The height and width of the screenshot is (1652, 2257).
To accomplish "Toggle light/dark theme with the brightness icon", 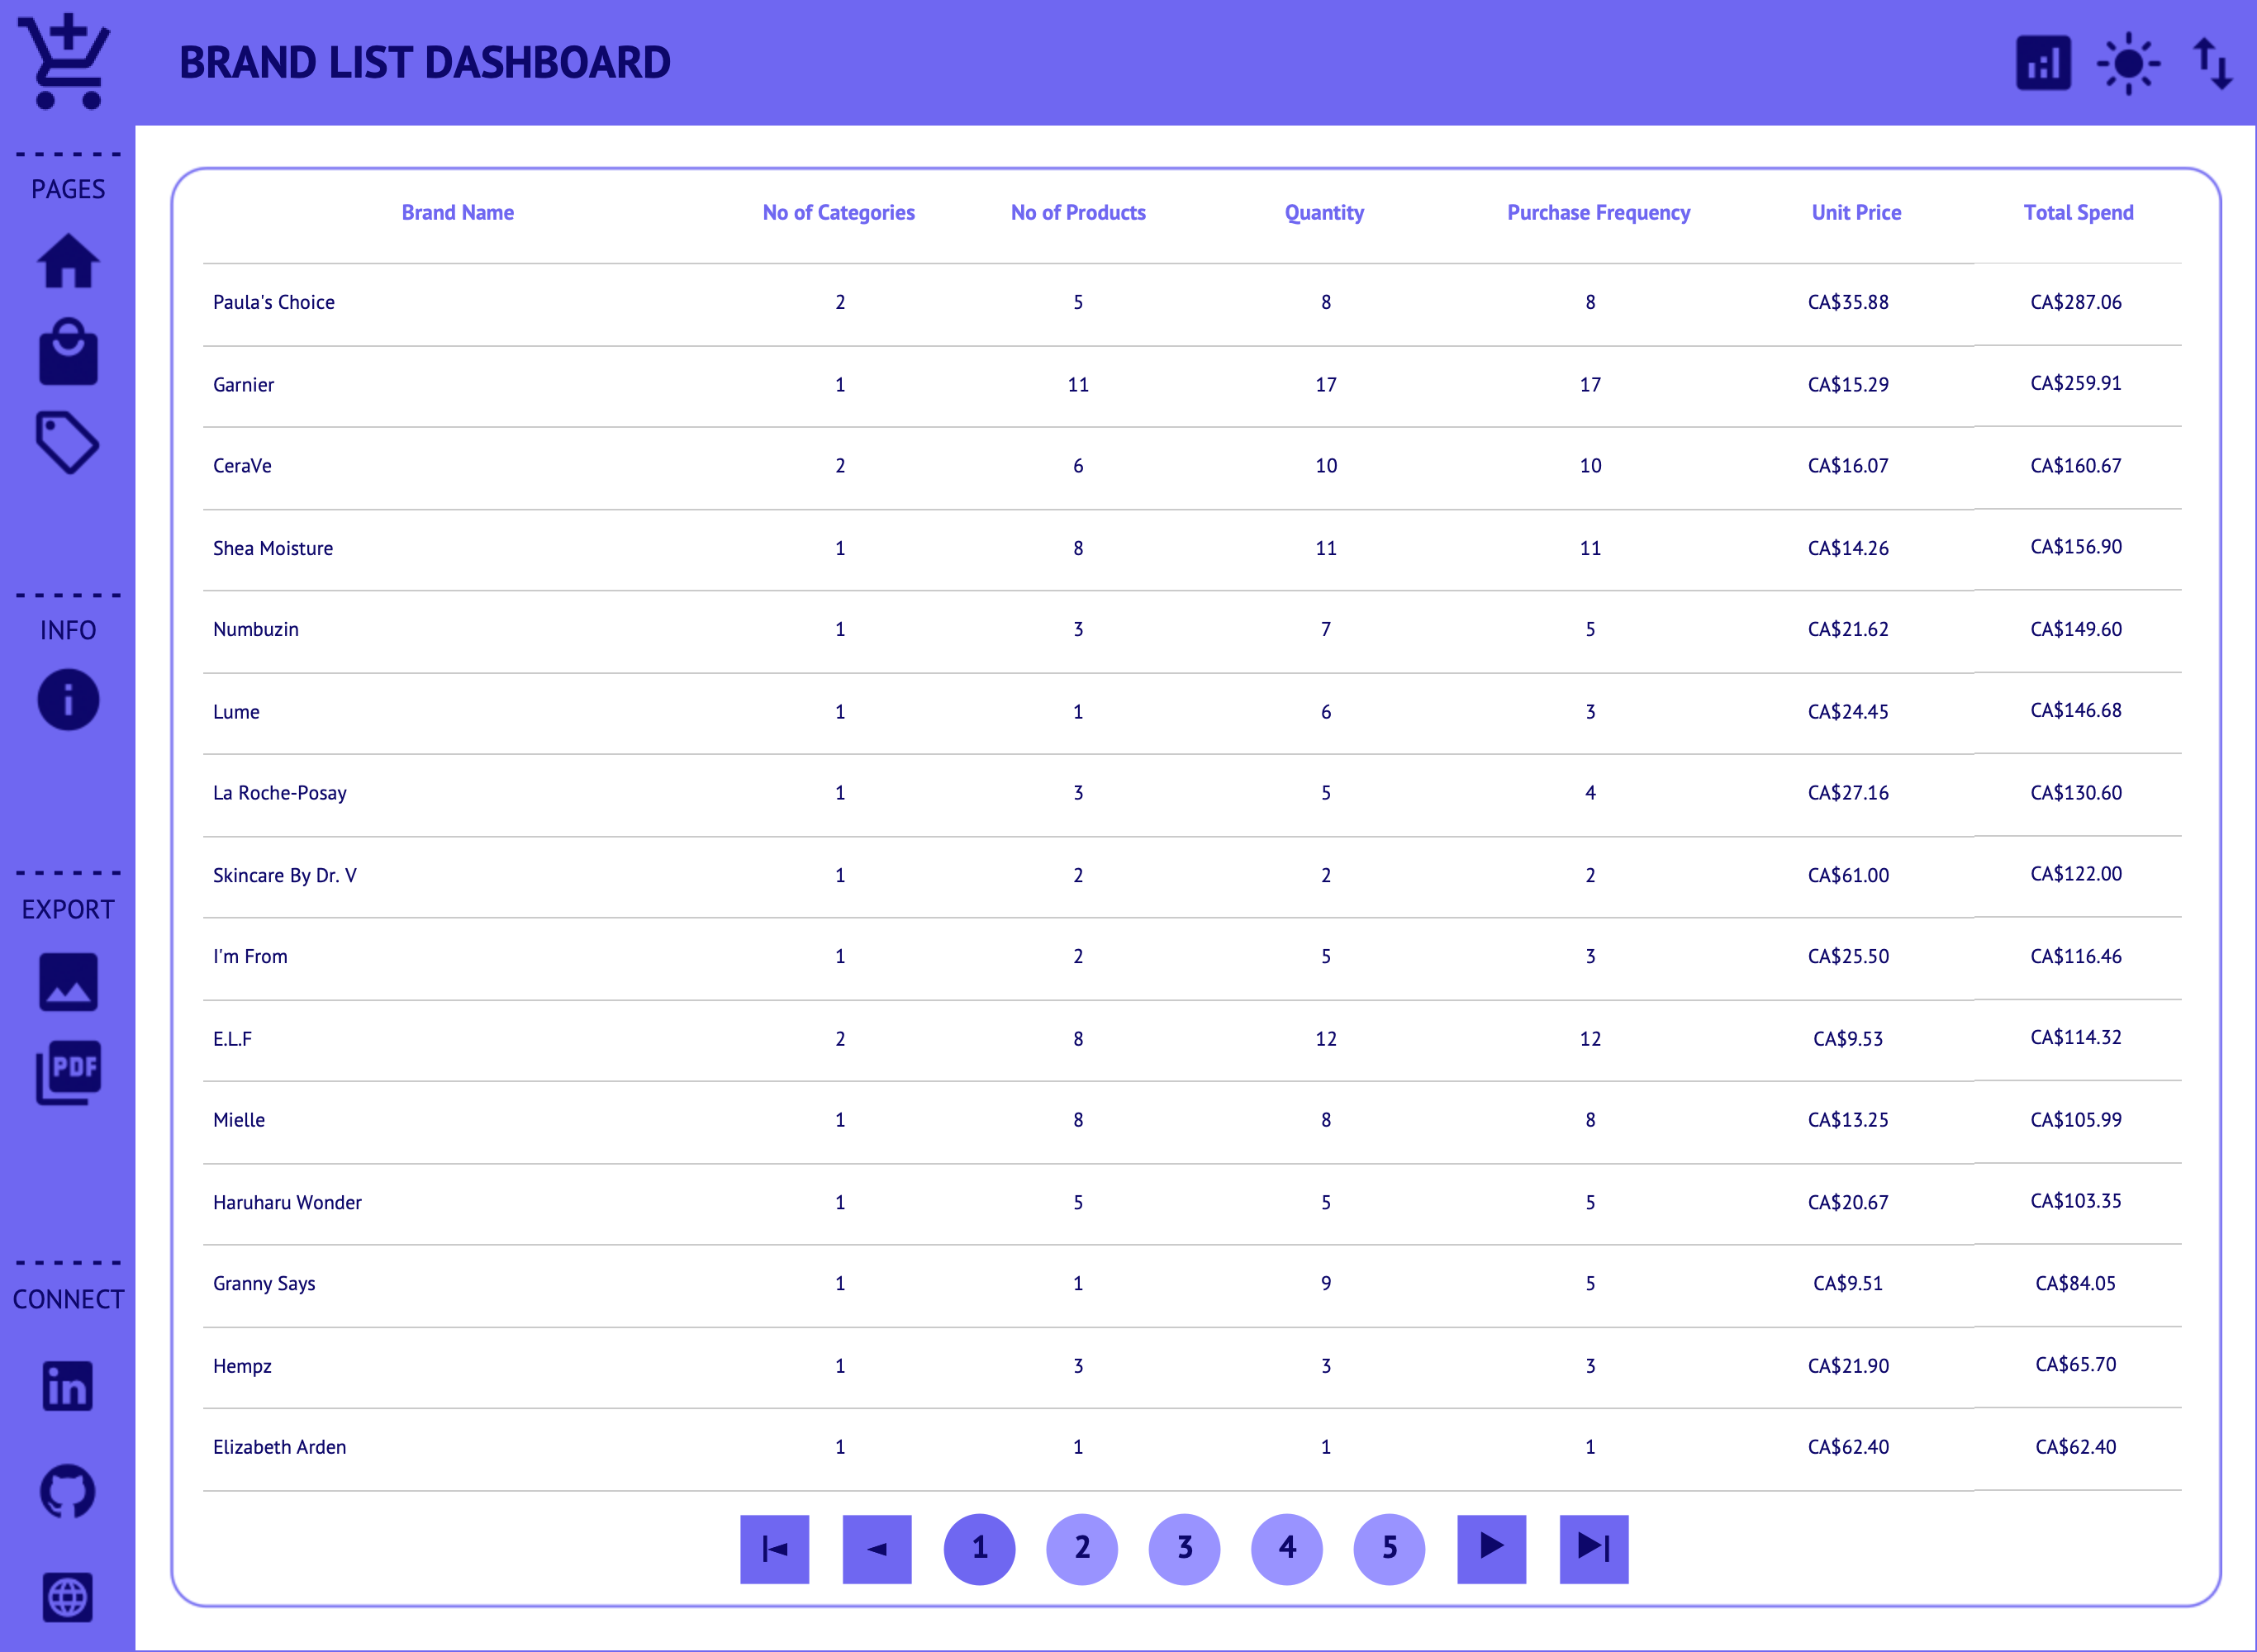I will click(x=2127, y=63).
